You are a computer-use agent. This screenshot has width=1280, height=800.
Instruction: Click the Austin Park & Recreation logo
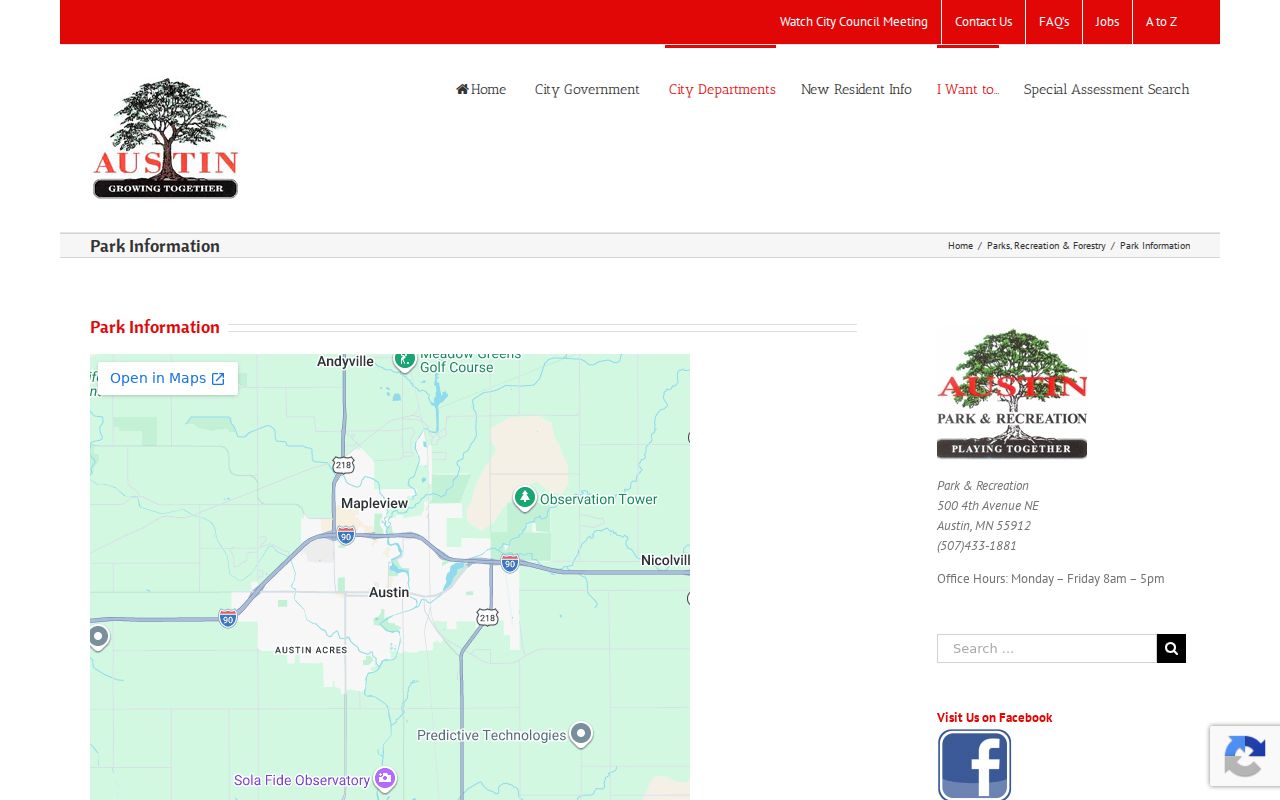(x=1012, y=394)
